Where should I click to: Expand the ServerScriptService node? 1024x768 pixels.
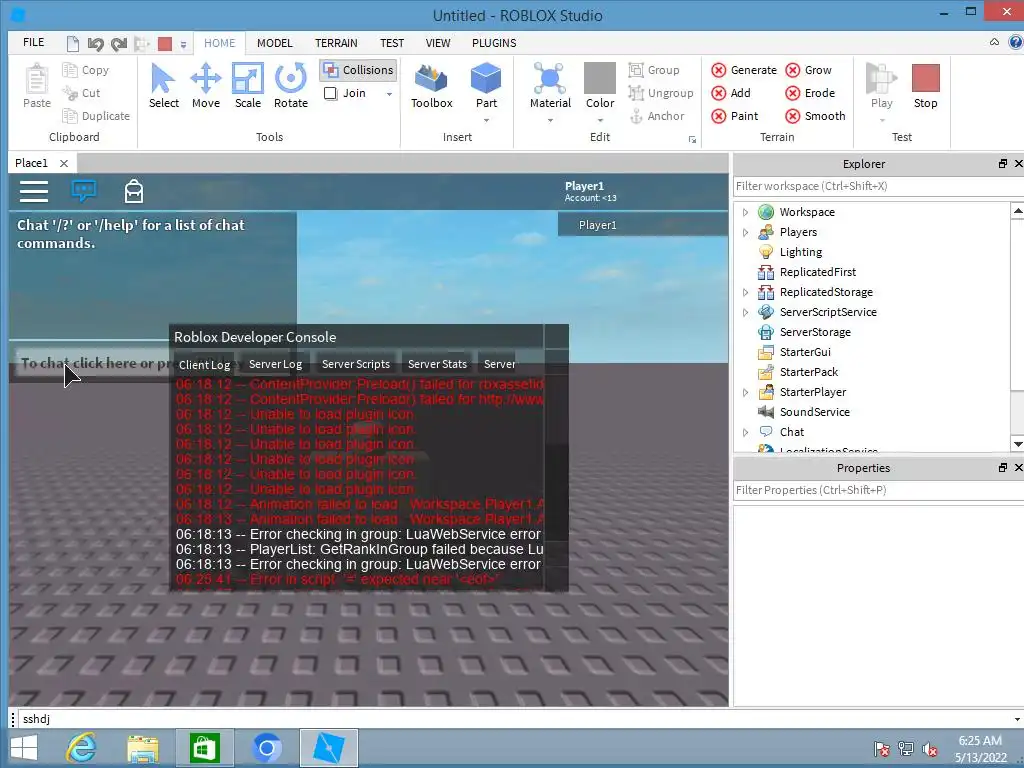(x=745, y=312)
